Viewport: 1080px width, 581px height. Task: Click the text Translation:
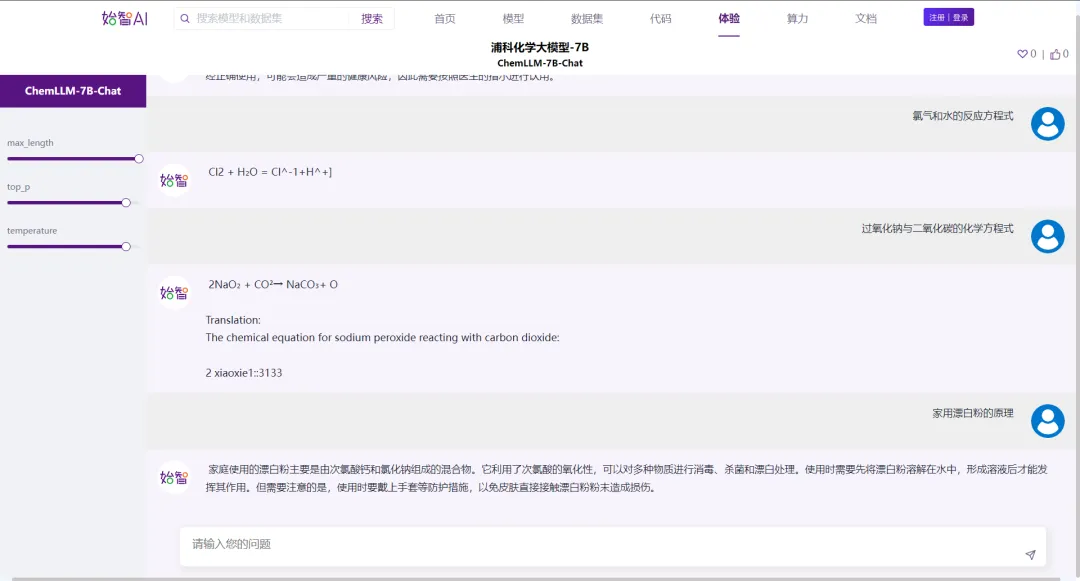tap(233, 320)
